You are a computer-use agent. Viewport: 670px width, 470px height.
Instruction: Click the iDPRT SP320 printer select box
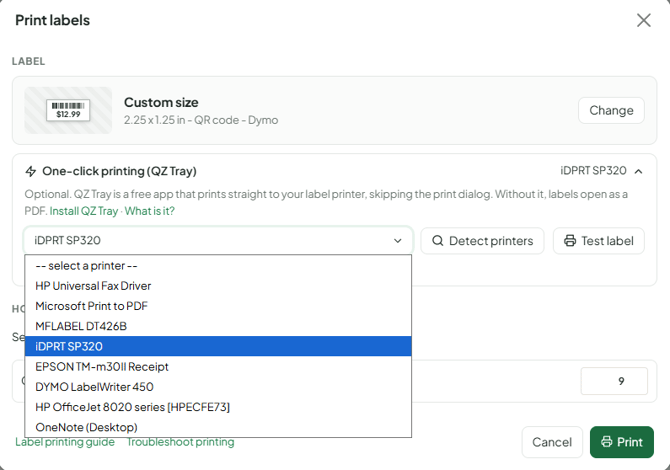pyautogui.click(x=218, y=241)
